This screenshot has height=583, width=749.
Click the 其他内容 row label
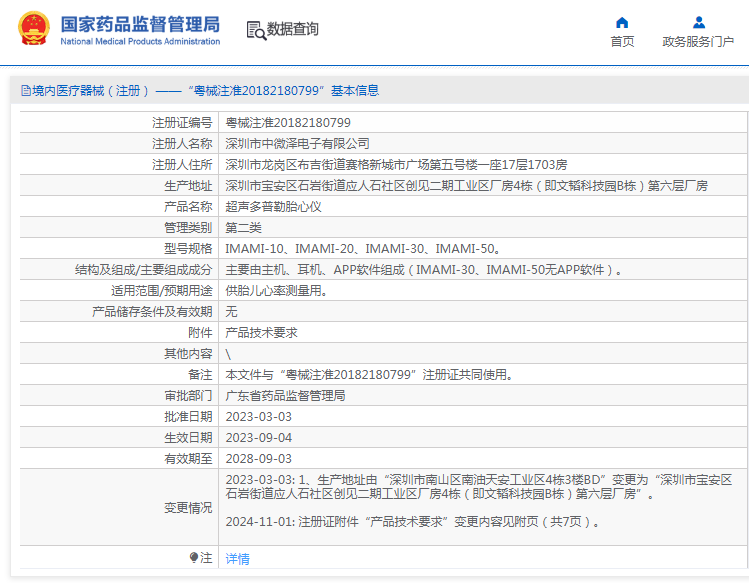tap(188, 354)
